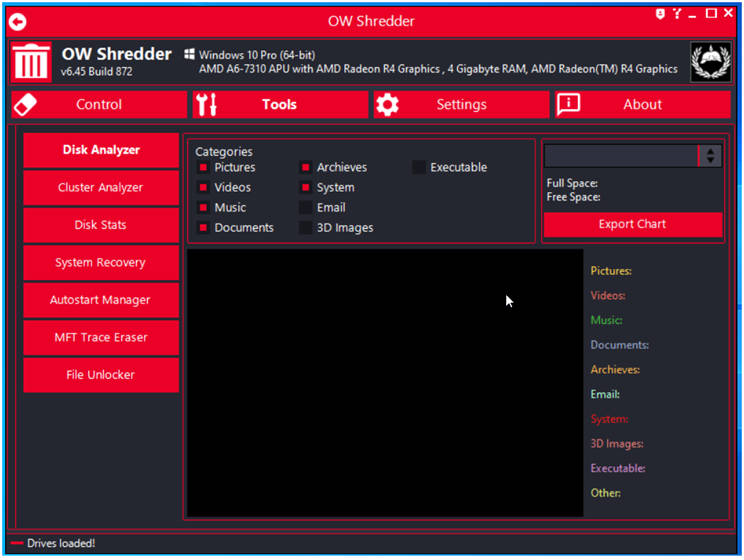Uncheck the Archieves category
Viewport: 744px width, 560px height.
pyautogui.click(x=306, y=167)
